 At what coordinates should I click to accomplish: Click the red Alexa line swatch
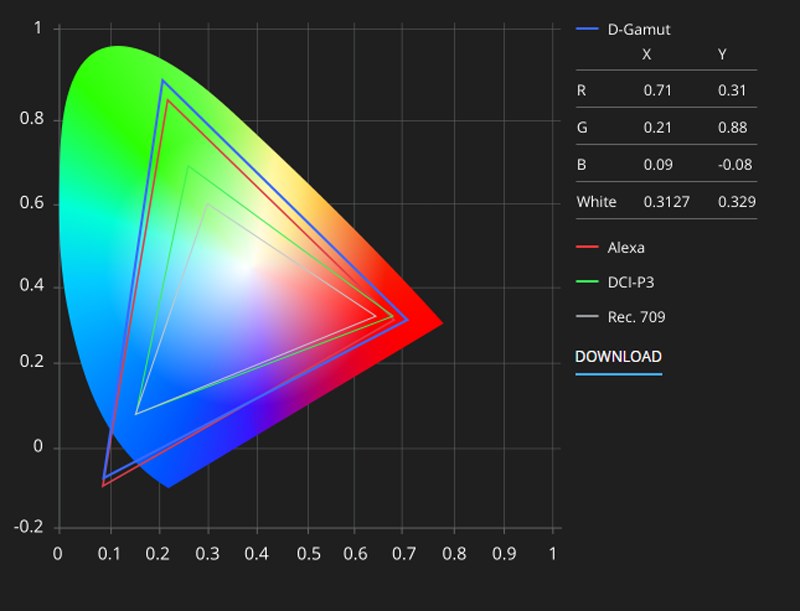click(587, 247)
